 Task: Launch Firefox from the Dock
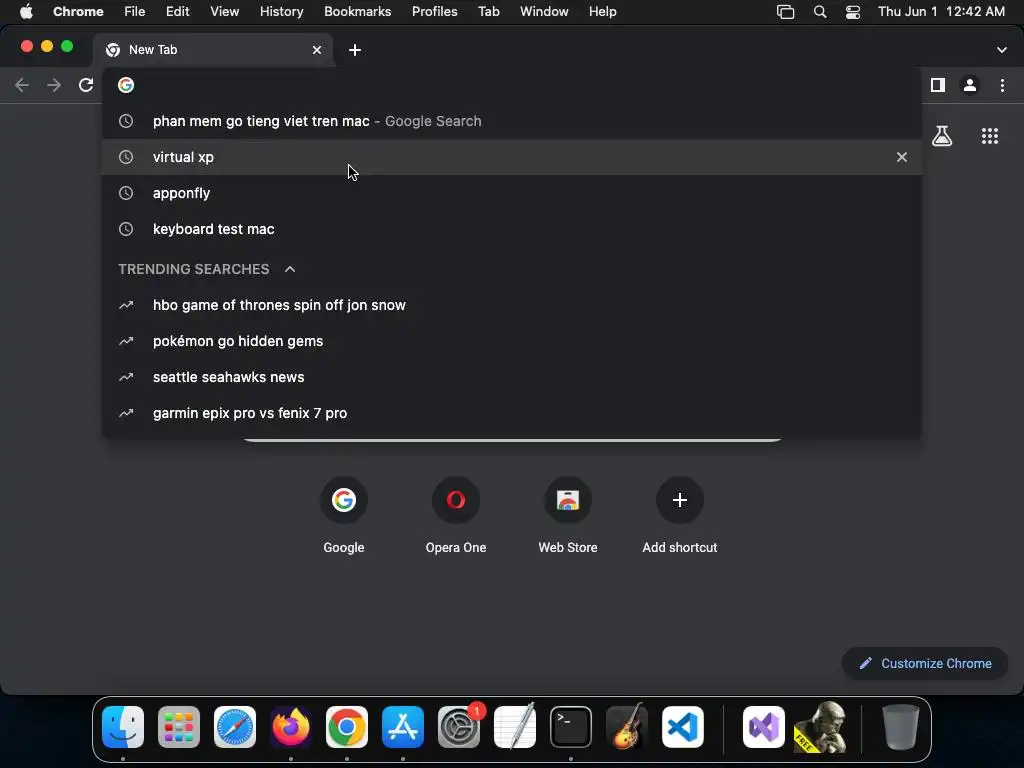(x=291, y=727)
